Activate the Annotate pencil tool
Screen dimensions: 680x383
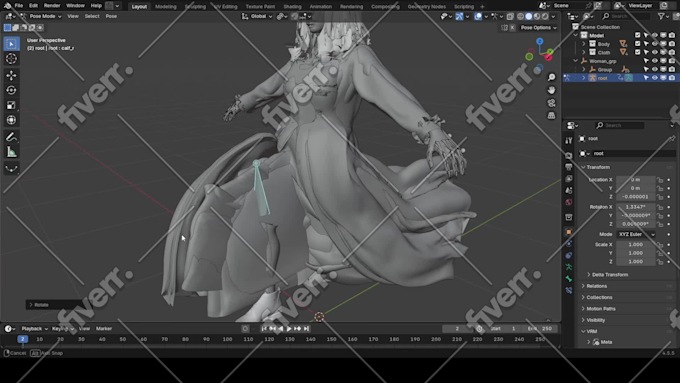tap(11, 137)
